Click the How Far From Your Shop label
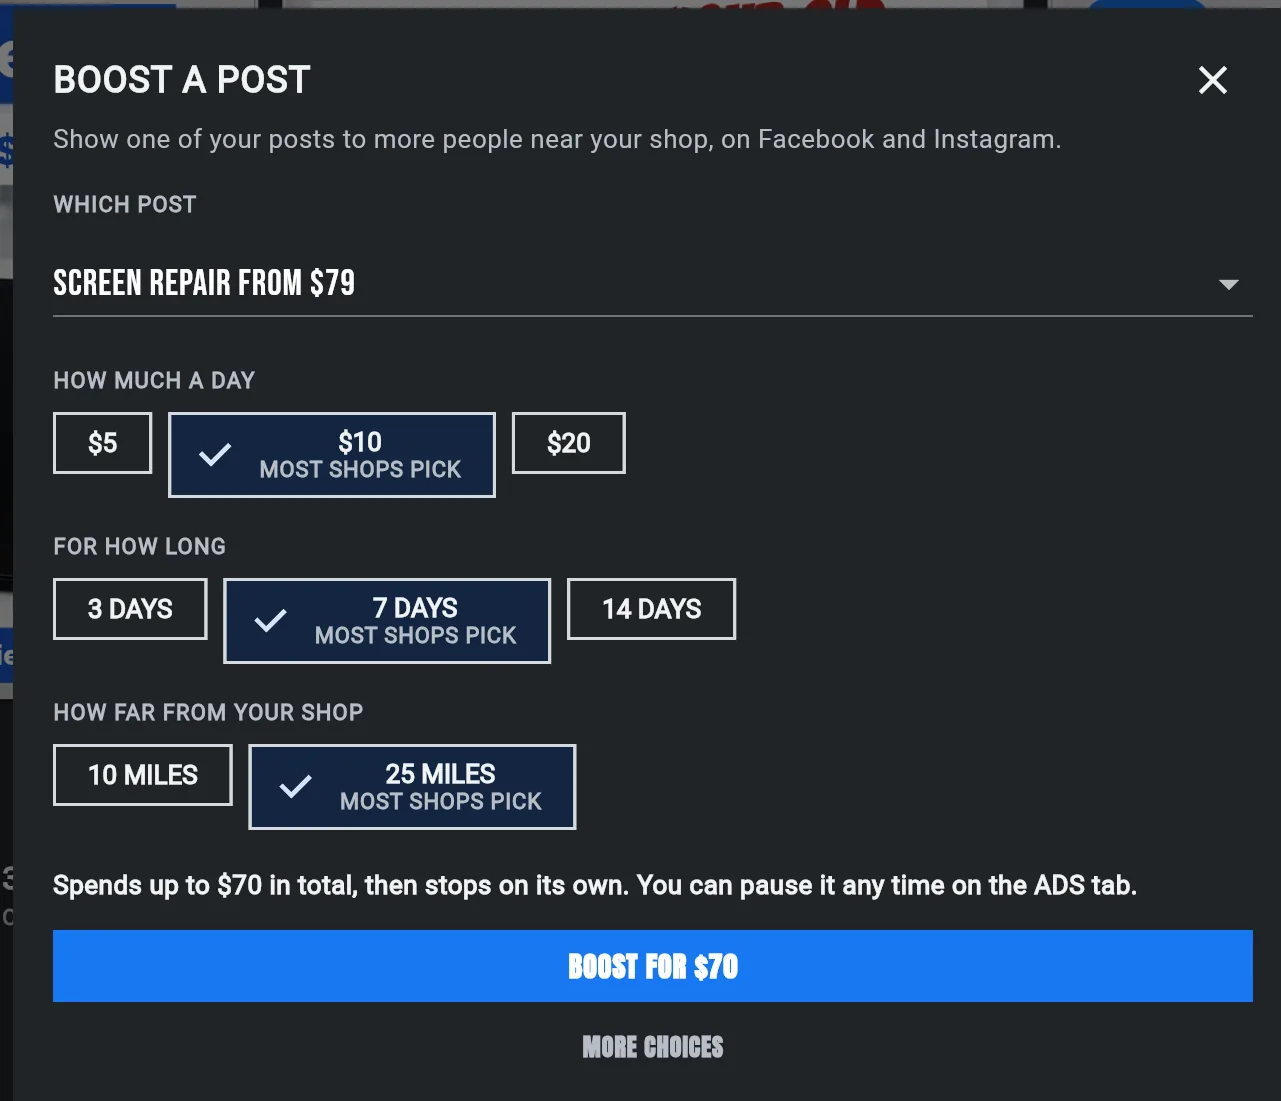Screen dimensions: 1281x1101 [x=208, y=712]
